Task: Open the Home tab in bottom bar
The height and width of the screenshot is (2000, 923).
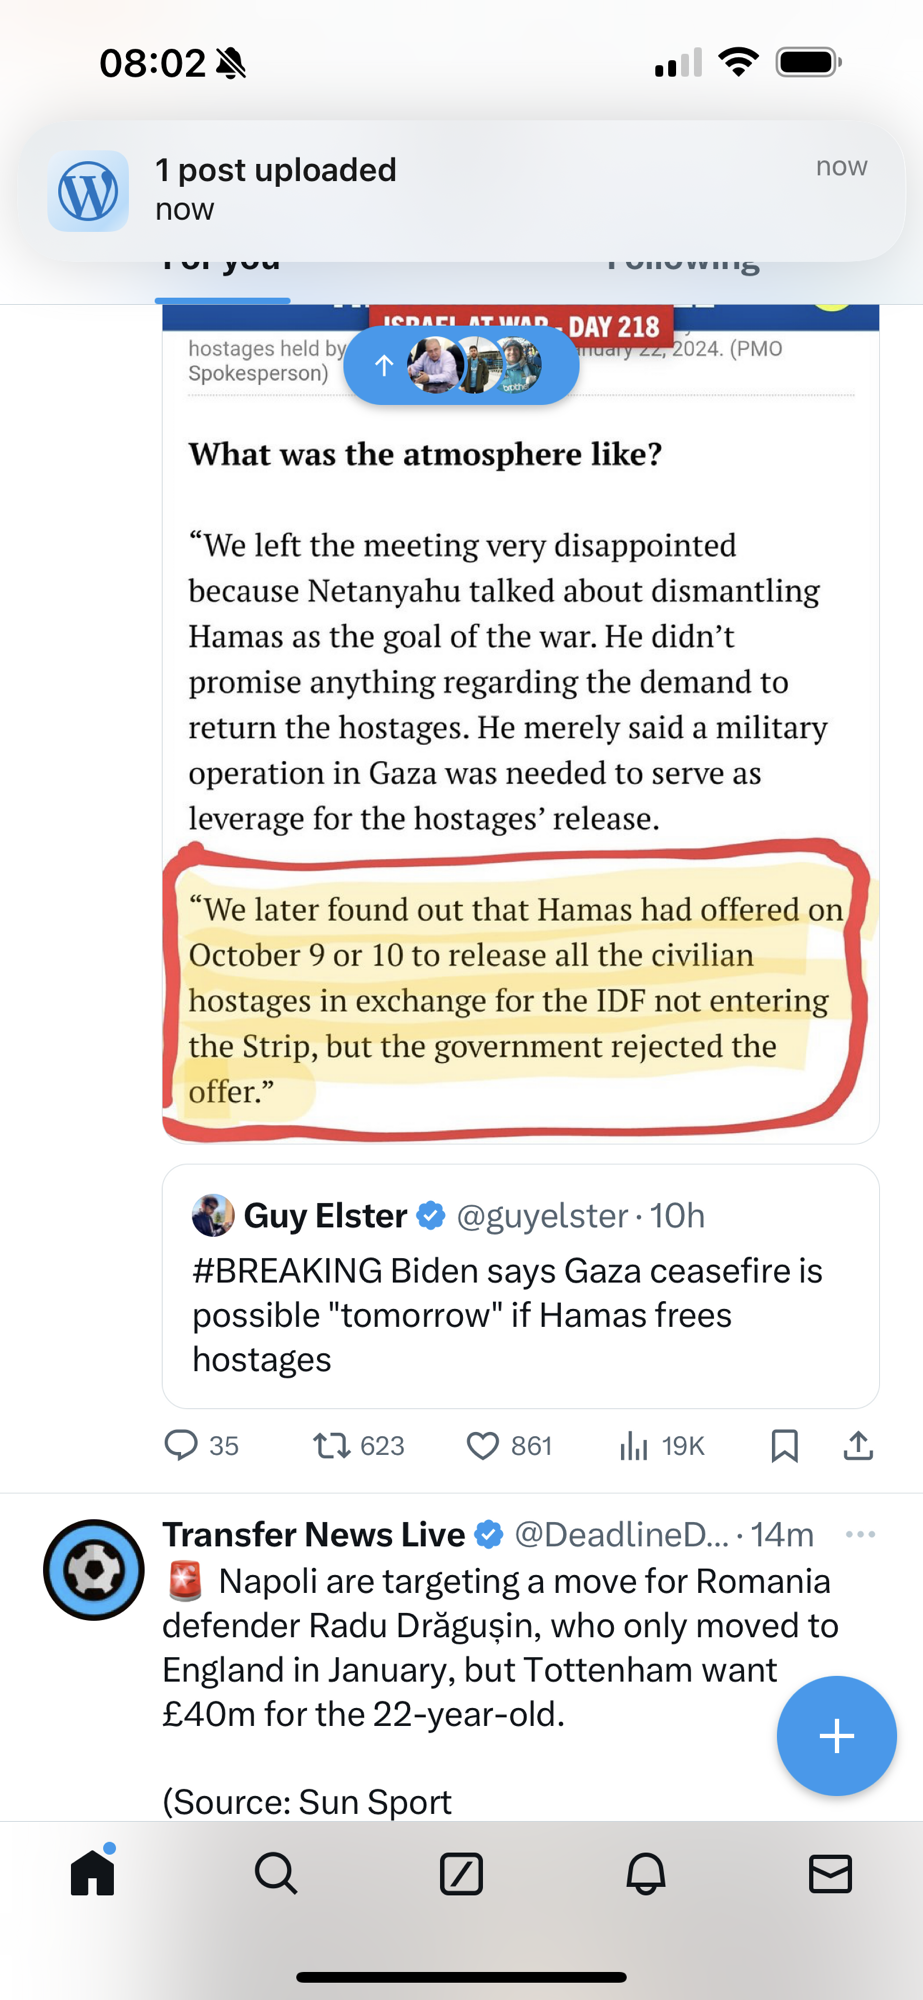Action: 93,1873
